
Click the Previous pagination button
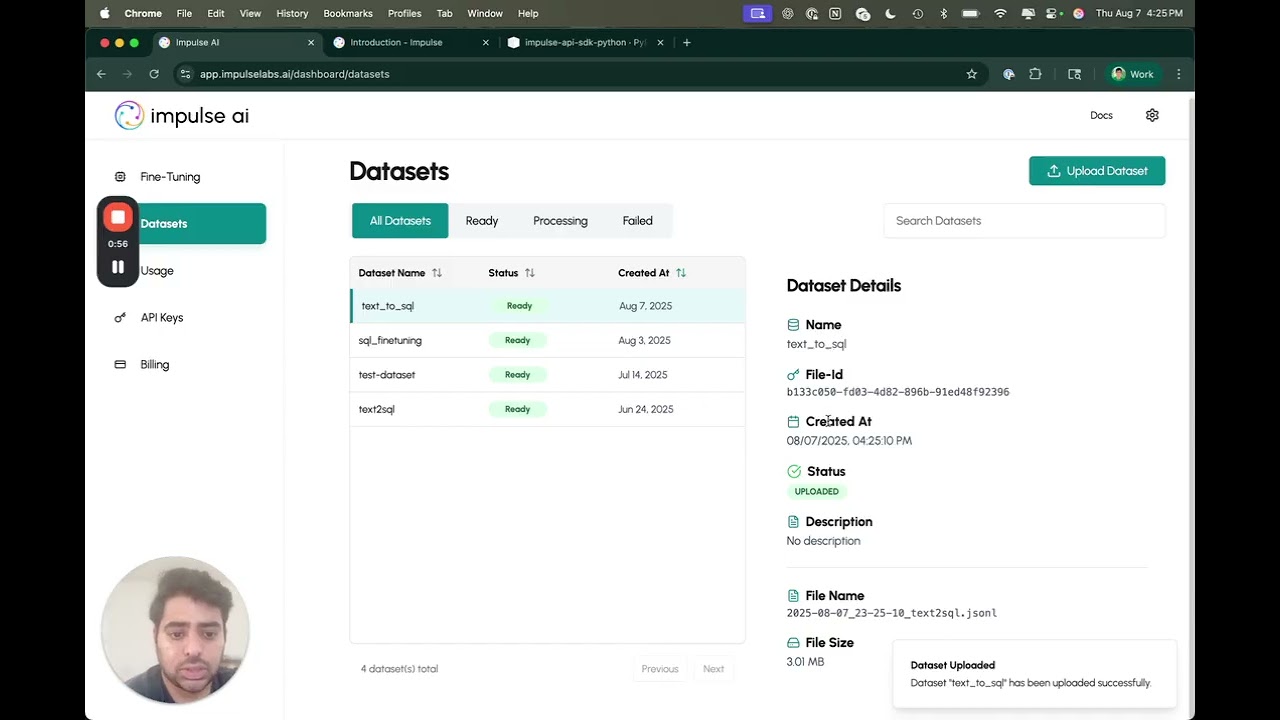click(660, 669)
